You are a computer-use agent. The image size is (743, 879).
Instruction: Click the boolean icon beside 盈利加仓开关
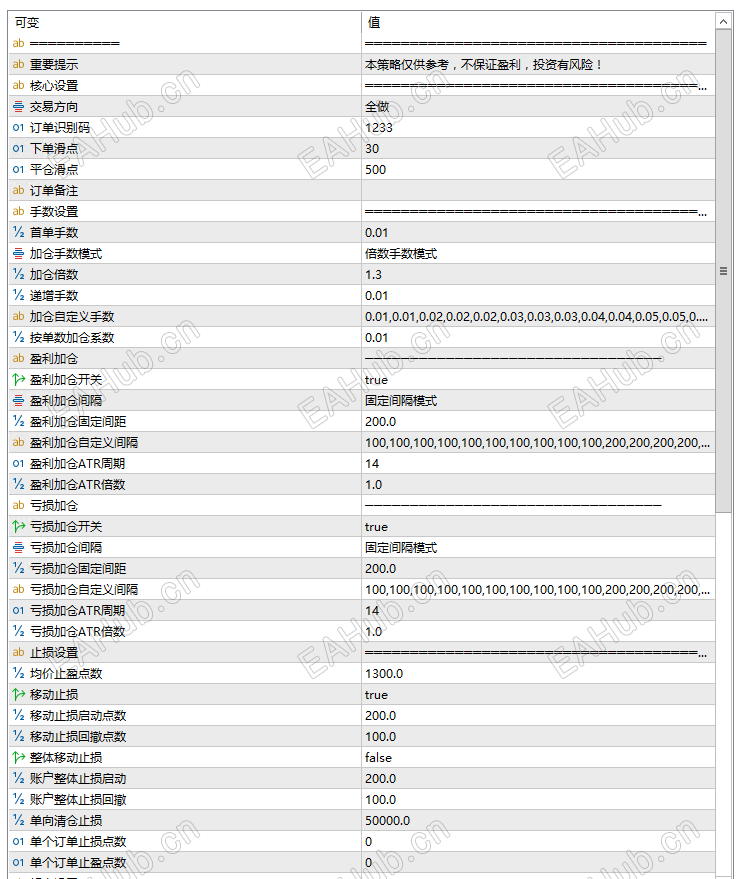(x=19, y=380)
